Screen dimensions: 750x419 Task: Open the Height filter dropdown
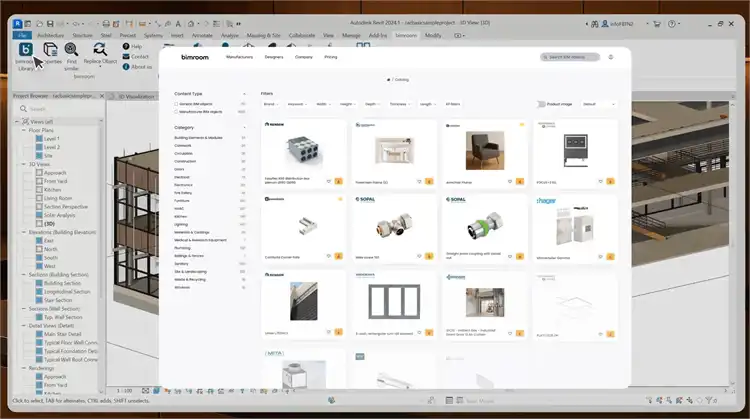(348, 104)
